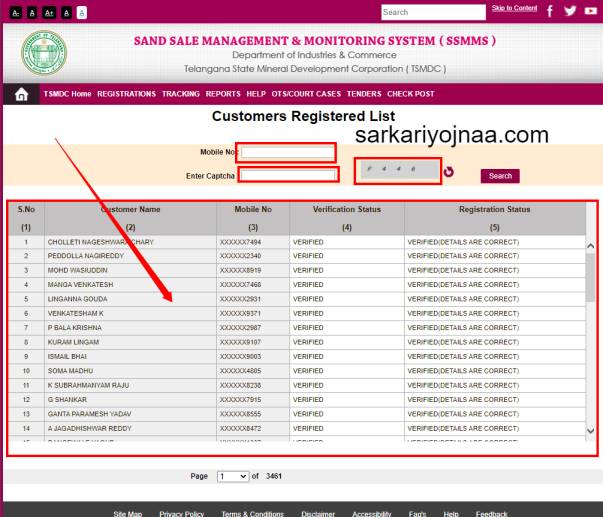Open the Terms & Conditions footer link
Screen dimensions: 603x517
(x=253, y=514)
